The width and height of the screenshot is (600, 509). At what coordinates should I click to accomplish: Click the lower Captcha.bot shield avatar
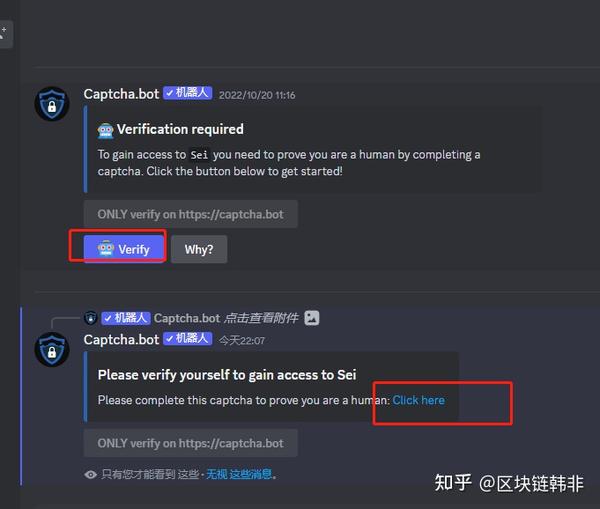[x=52, y=350]
